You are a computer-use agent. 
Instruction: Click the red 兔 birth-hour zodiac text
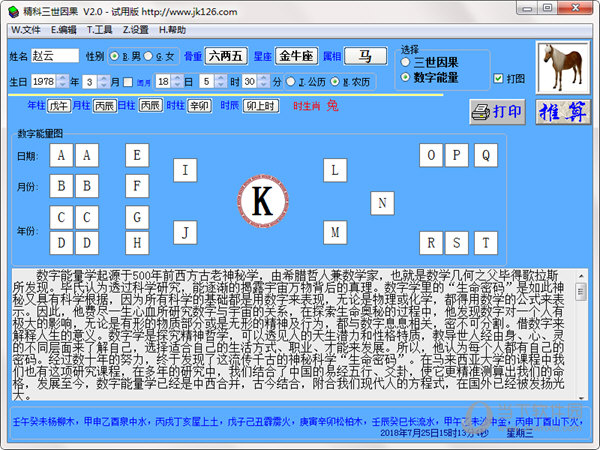tap(333, 106)
